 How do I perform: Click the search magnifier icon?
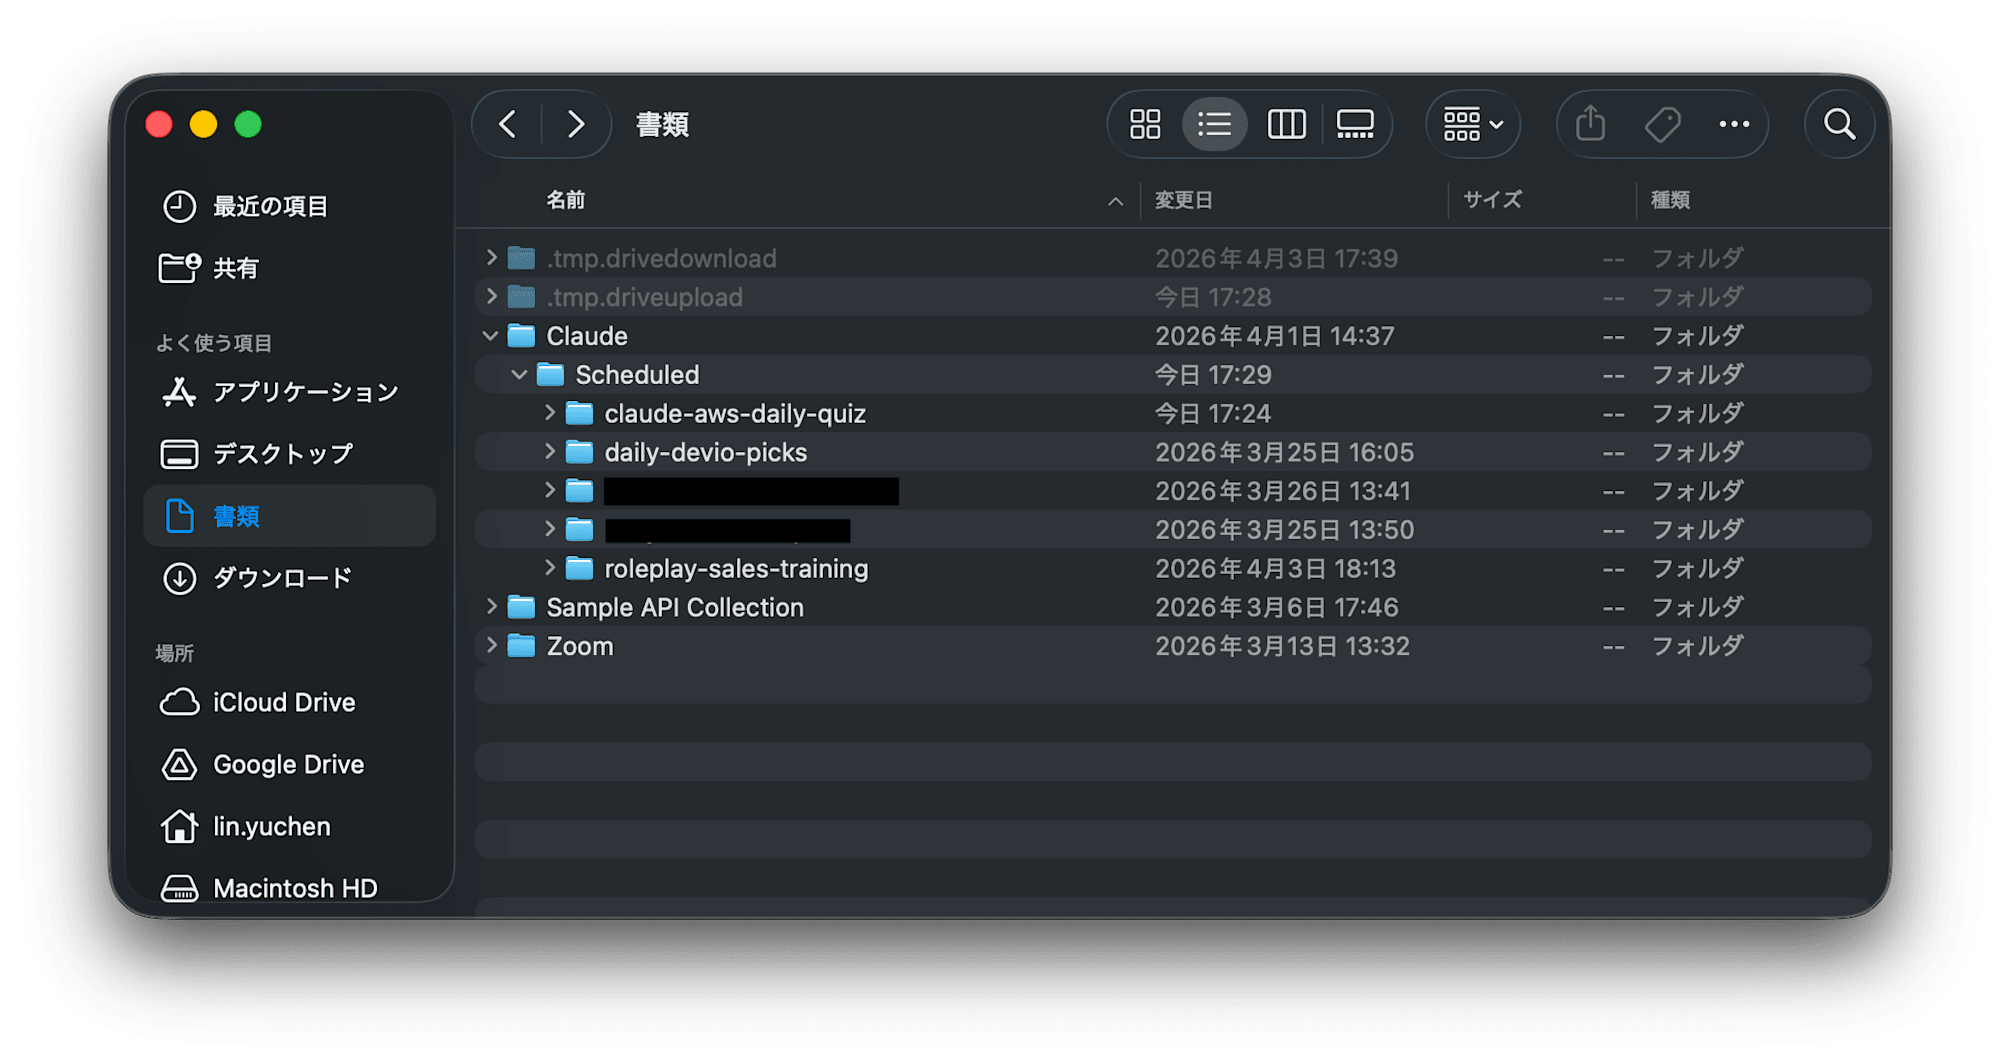coord(1839,124)
